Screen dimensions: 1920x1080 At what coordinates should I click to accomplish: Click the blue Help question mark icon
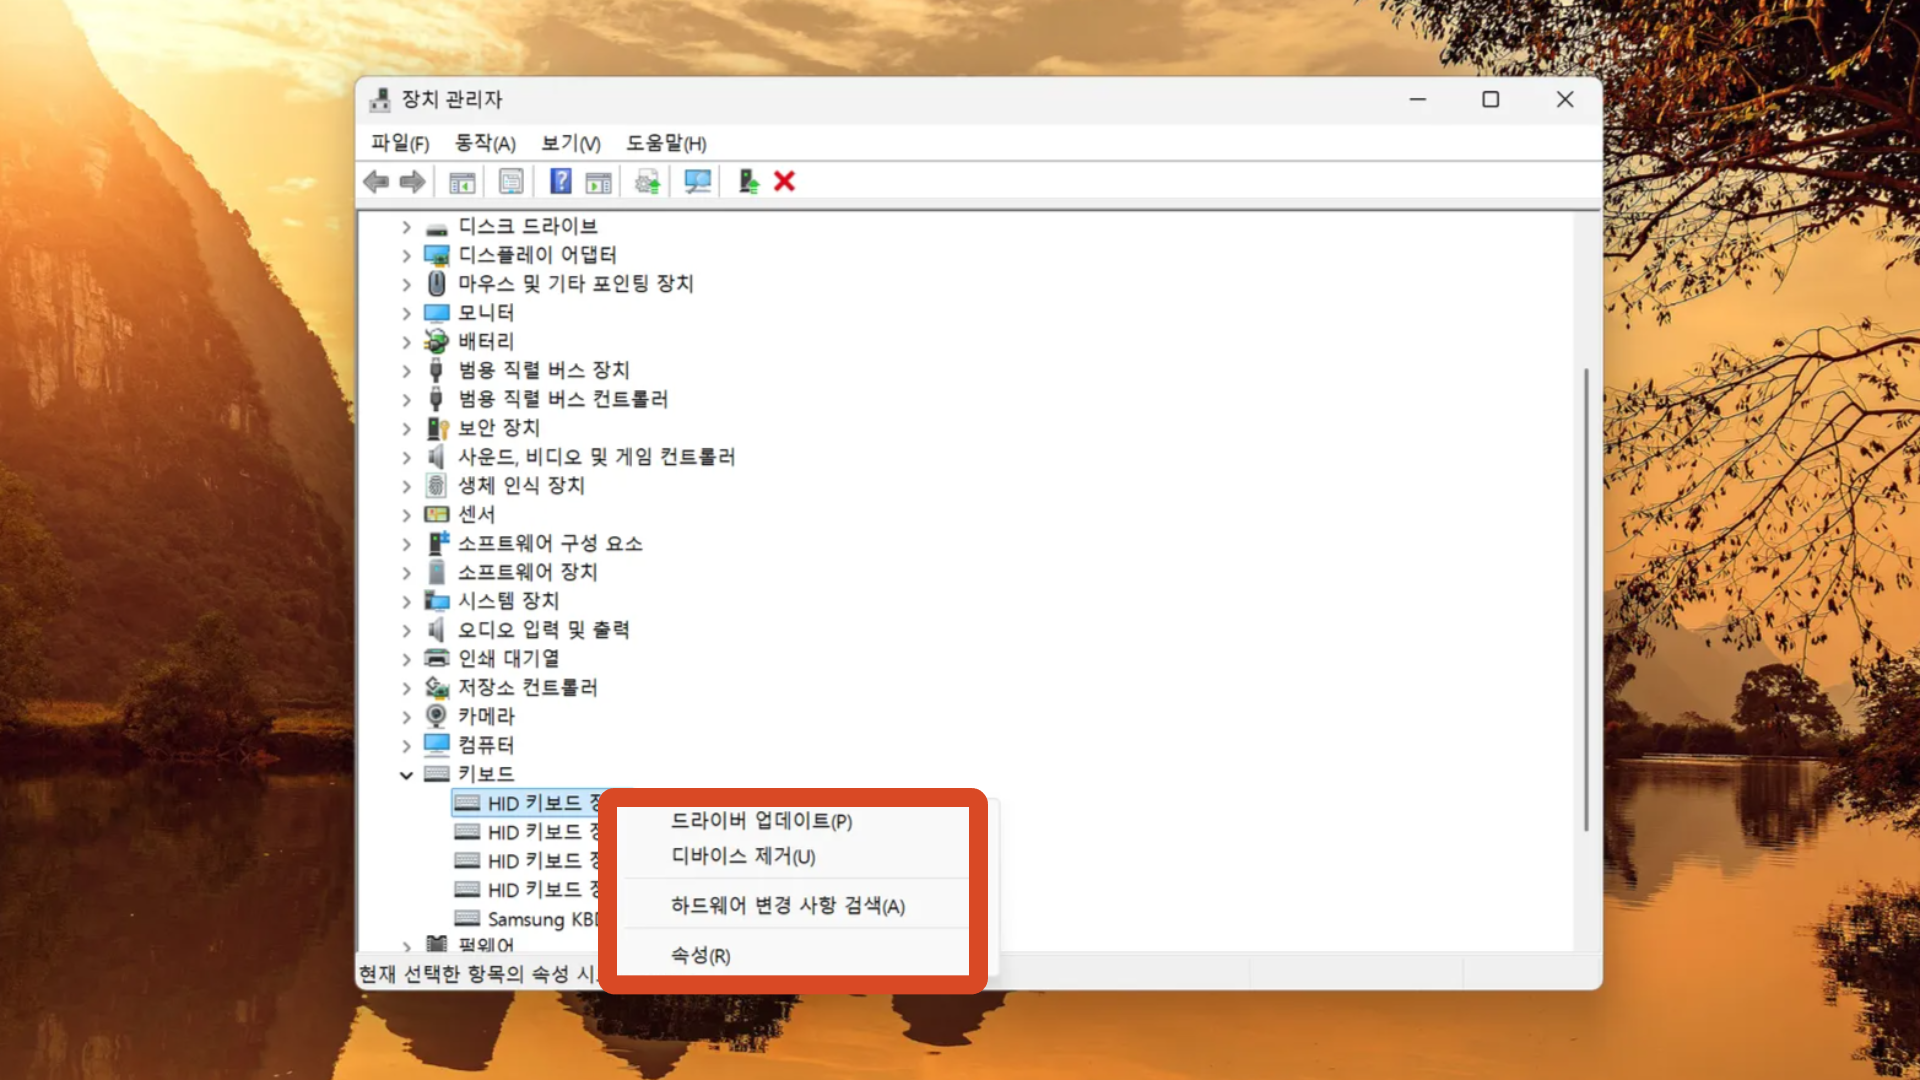point(560,182)
